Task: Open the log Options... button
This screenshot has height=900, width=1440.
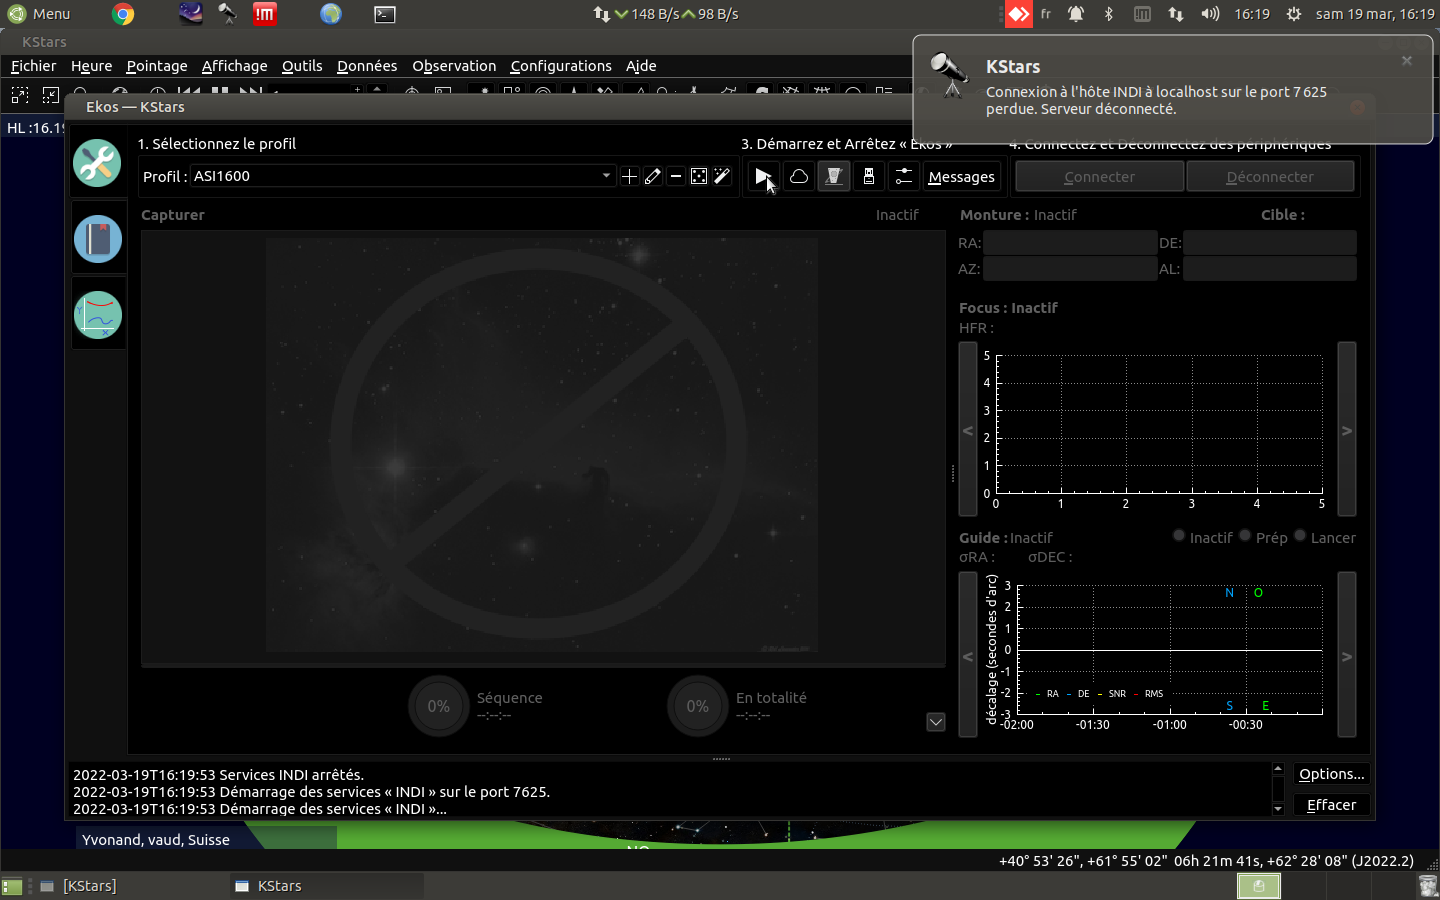Action: [x=1332, y=774]
